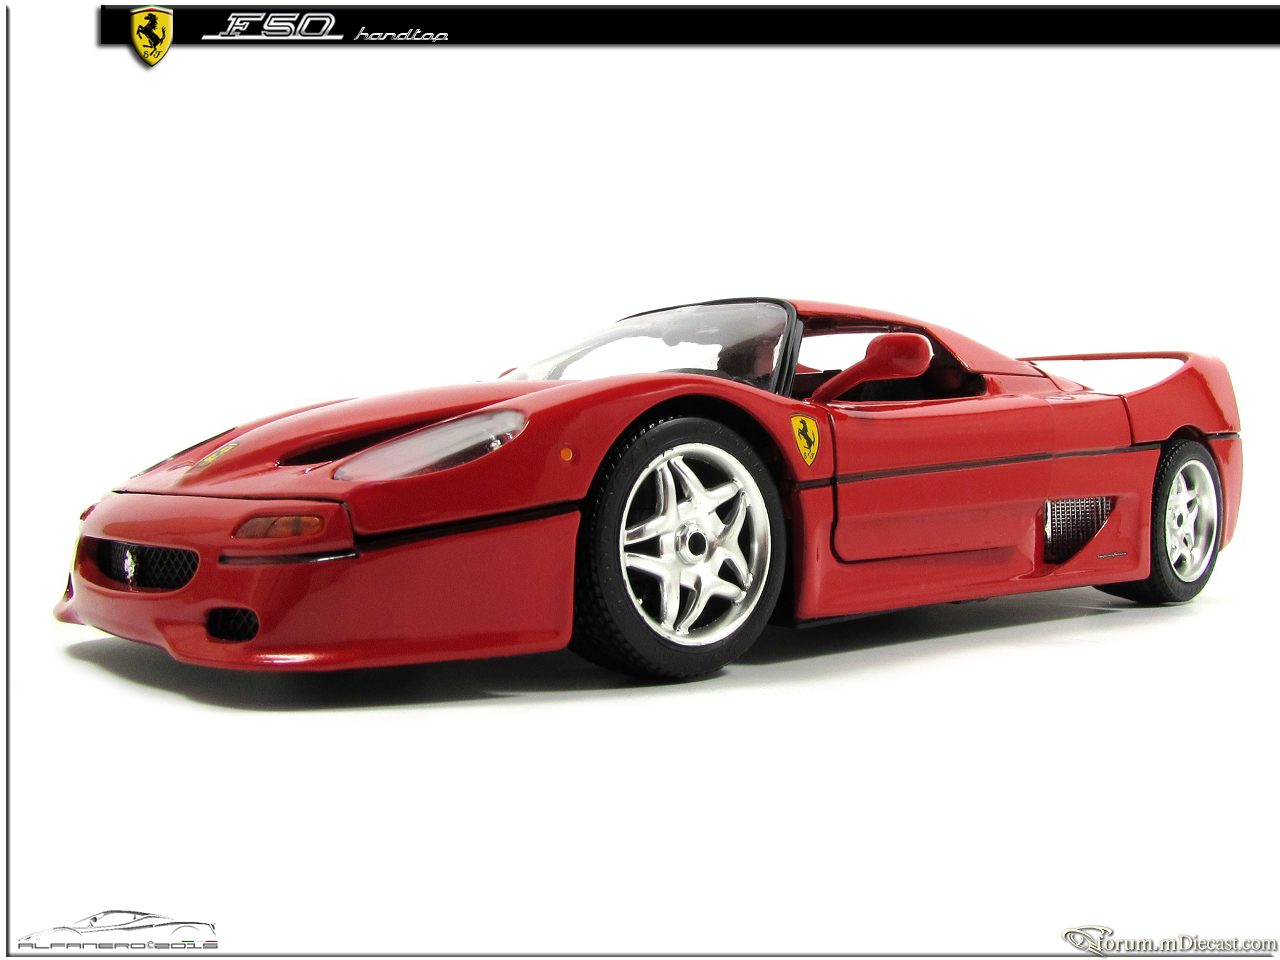
Task: Open the red Ferrari F50 model photo
Action: coord(648,488)
